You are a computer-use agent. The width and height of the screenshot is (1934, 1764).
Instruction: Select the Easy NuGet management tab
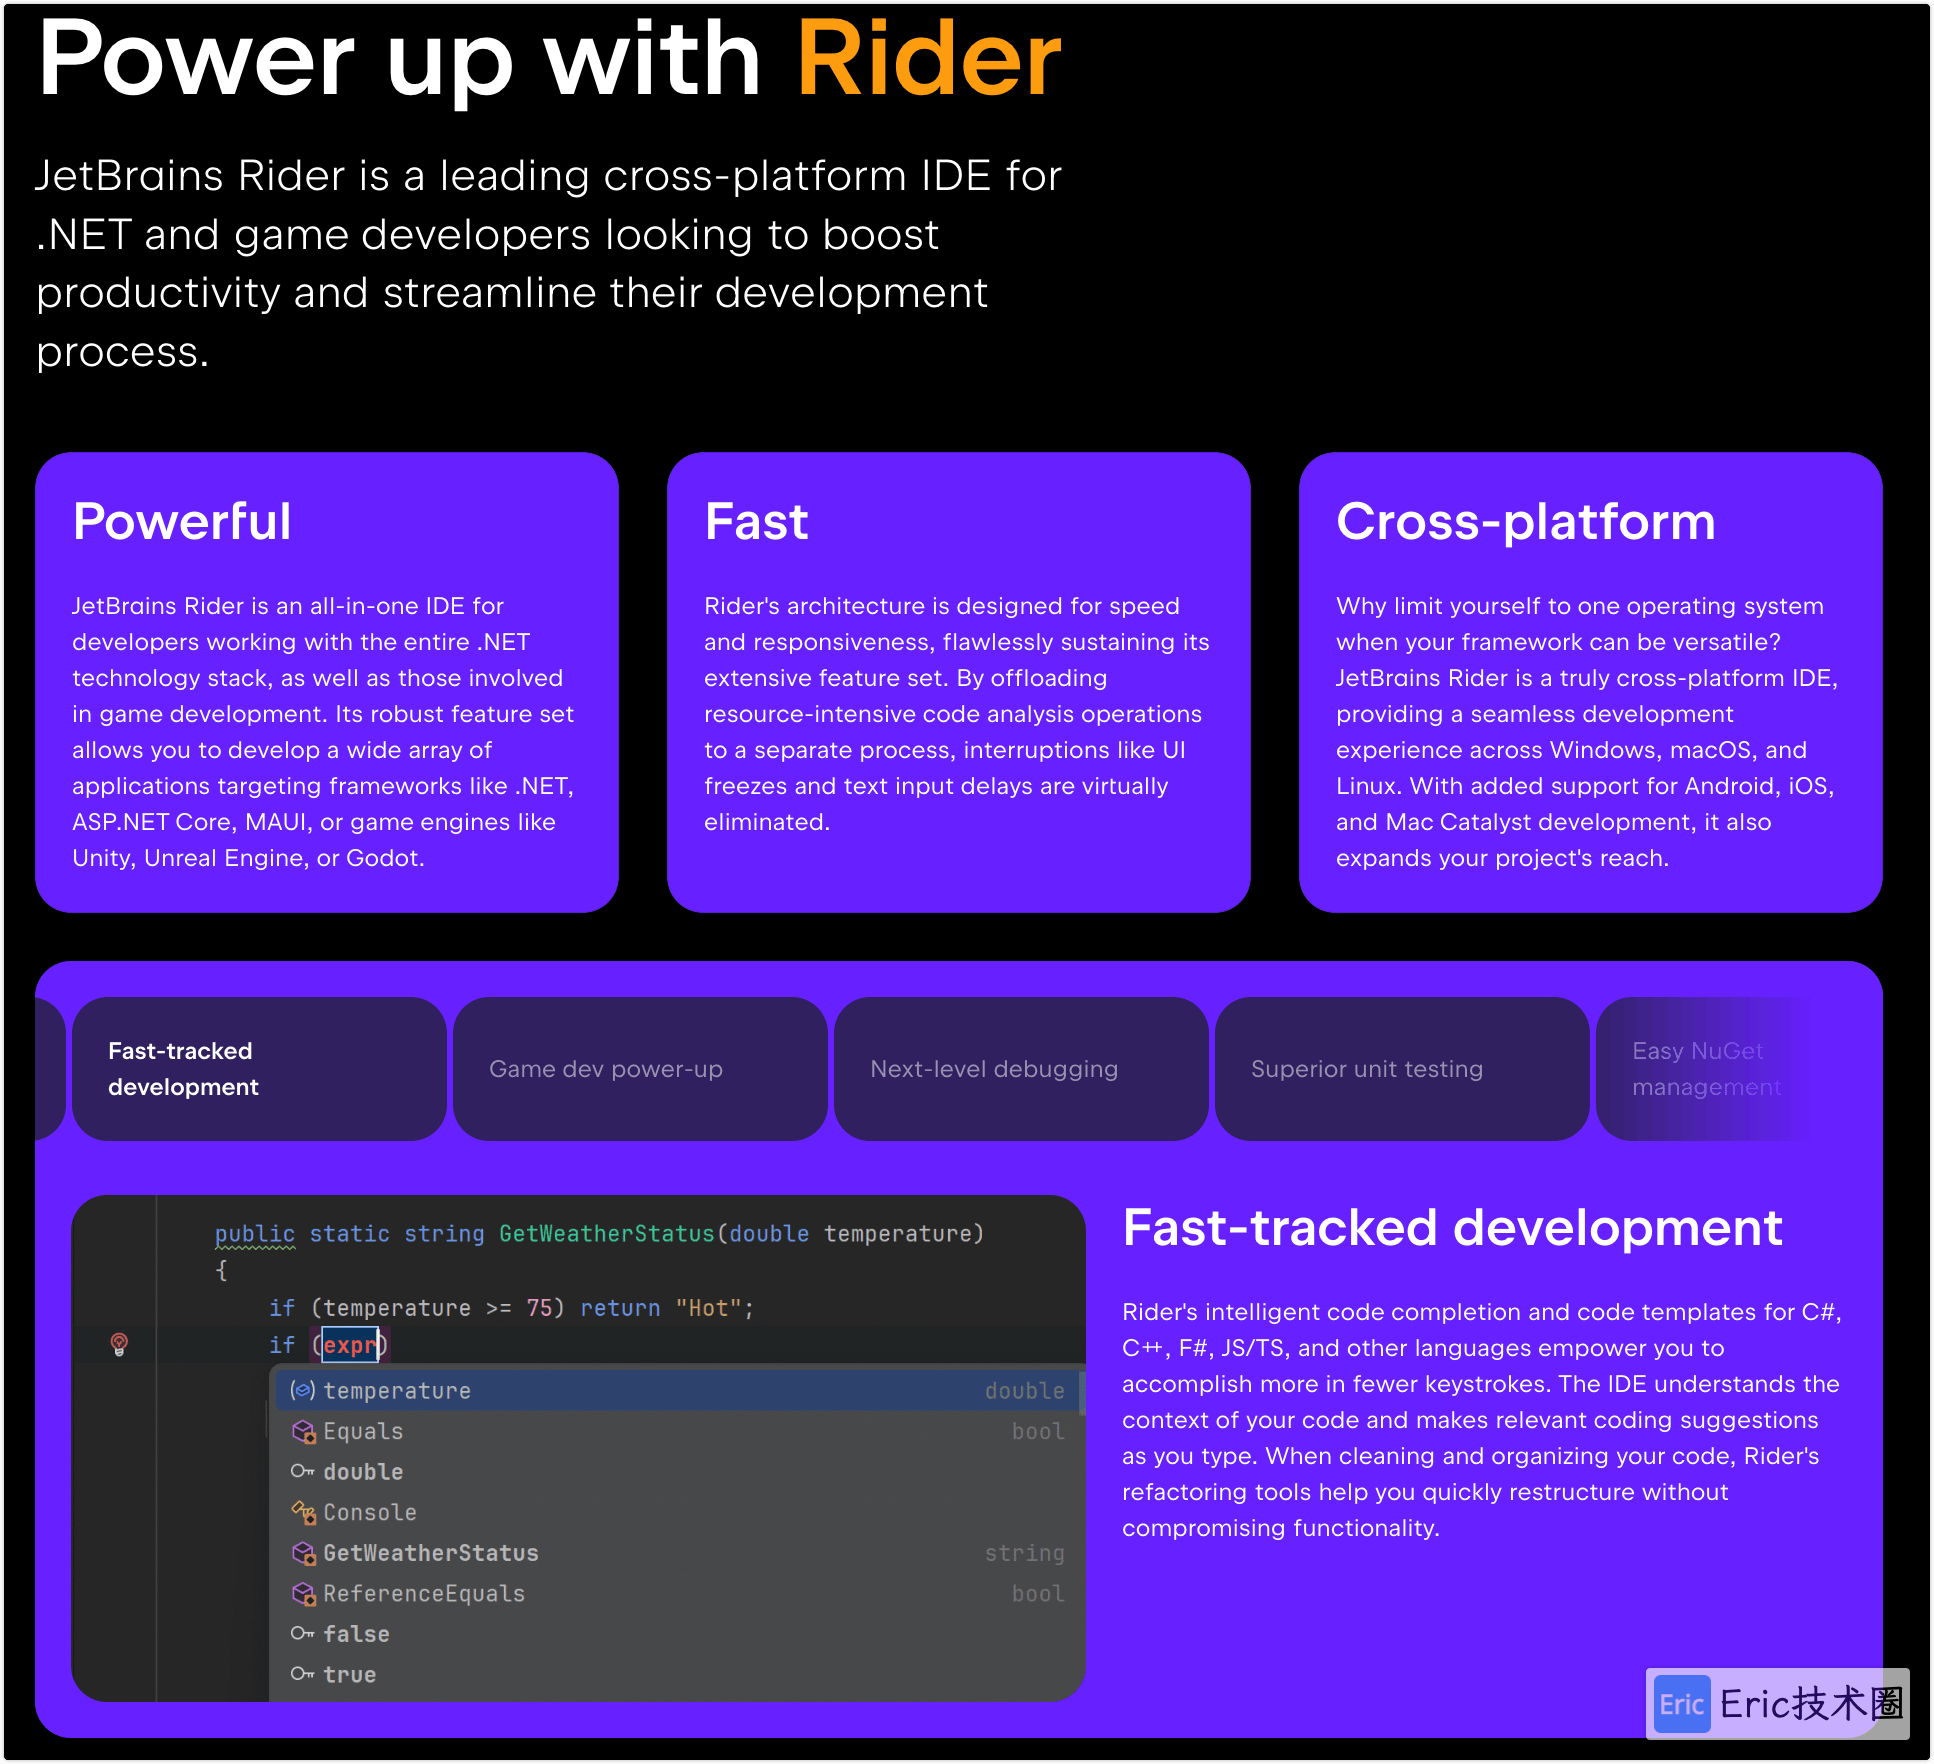coord(1706,1068)
